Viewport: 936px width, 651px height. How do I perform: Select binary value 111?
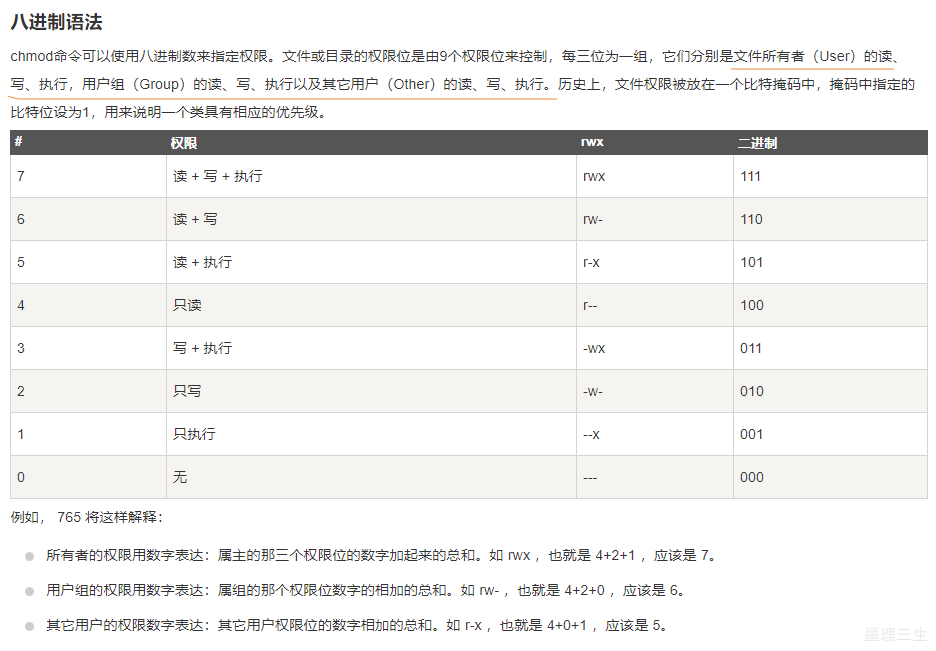point(750,176)
